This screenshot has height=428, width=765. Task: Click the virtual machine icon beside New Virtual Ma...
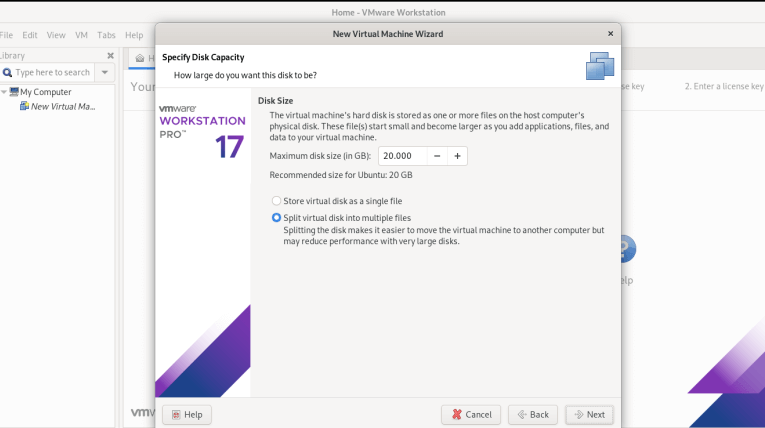(24, 106)
